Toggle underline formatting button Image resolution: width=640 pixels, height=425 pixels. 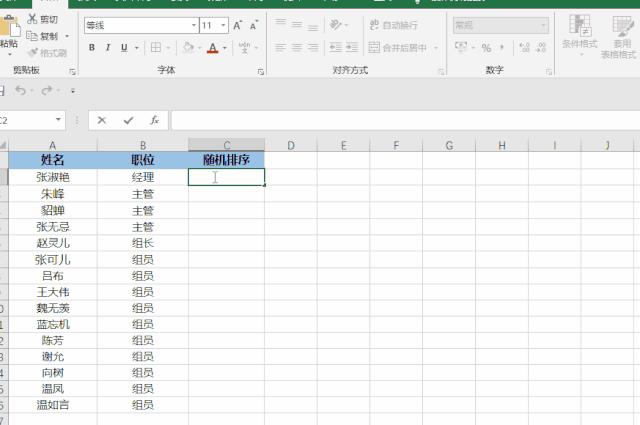pos(124,47)
